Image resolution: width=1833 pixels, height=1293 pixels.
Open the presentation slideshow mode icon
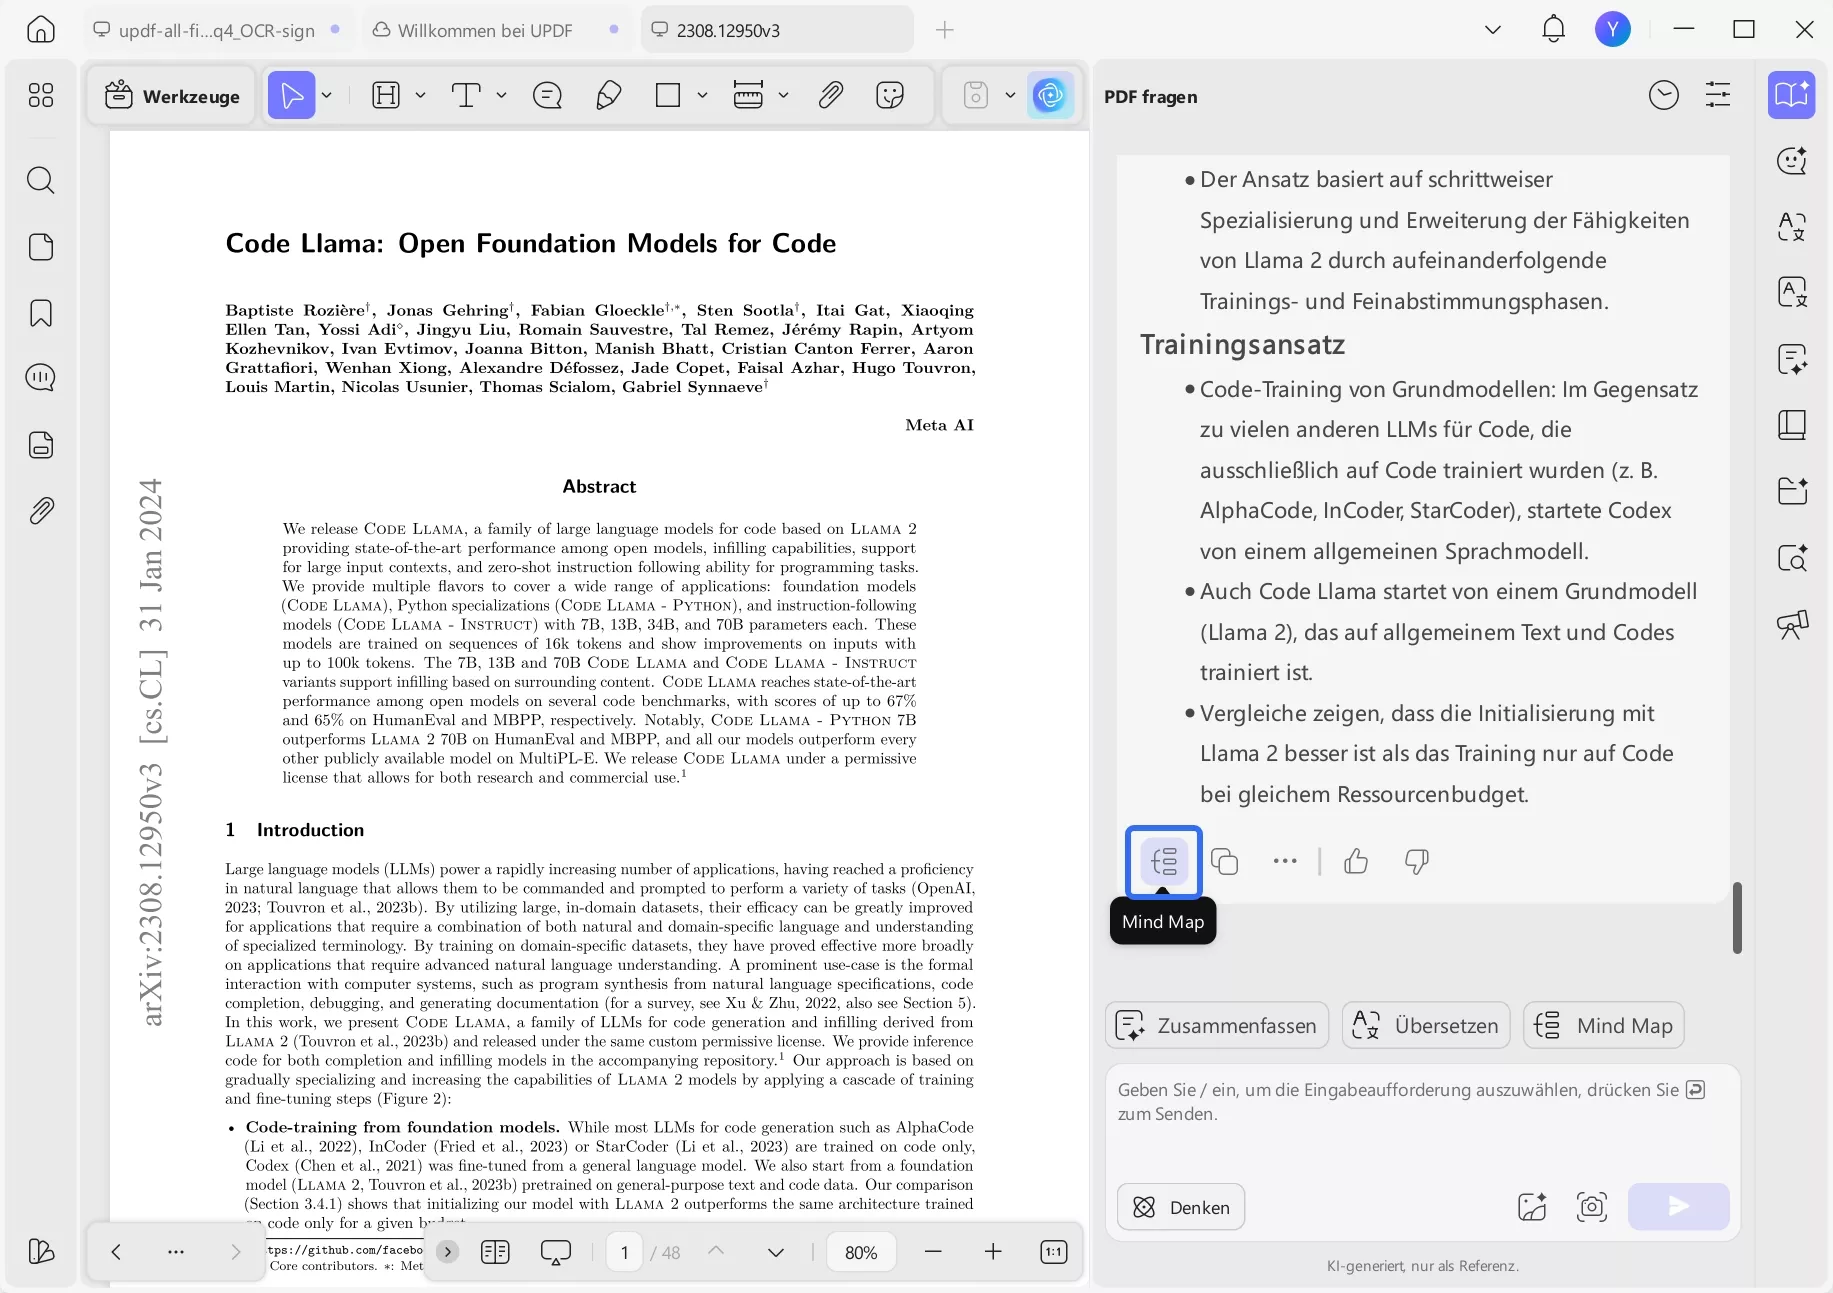(556, 1252)
